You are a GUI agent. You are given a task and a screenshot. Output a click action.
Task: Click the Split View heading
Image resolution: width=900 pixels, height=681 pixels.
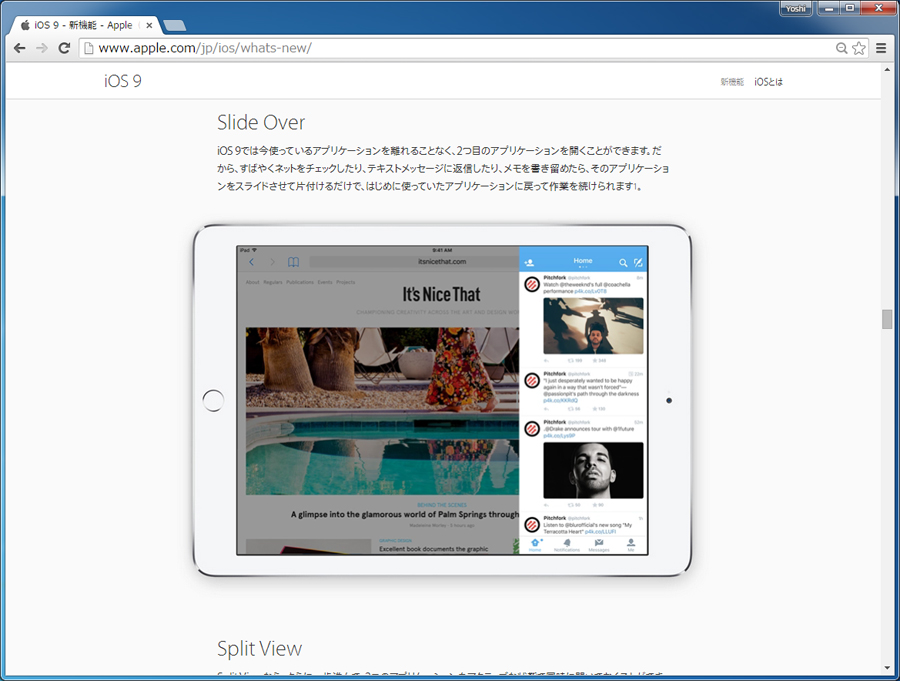pos(259,648)
